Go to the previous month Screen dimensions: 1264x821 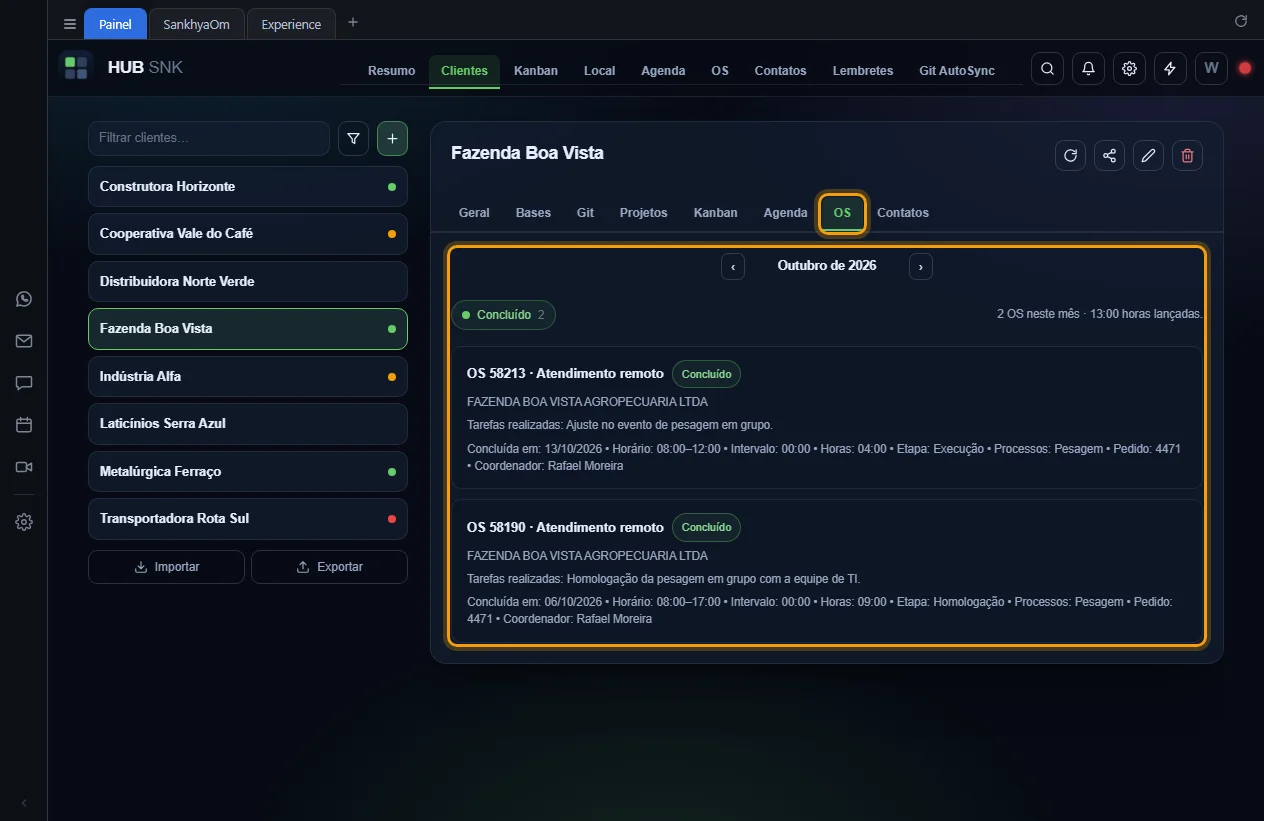733,267
